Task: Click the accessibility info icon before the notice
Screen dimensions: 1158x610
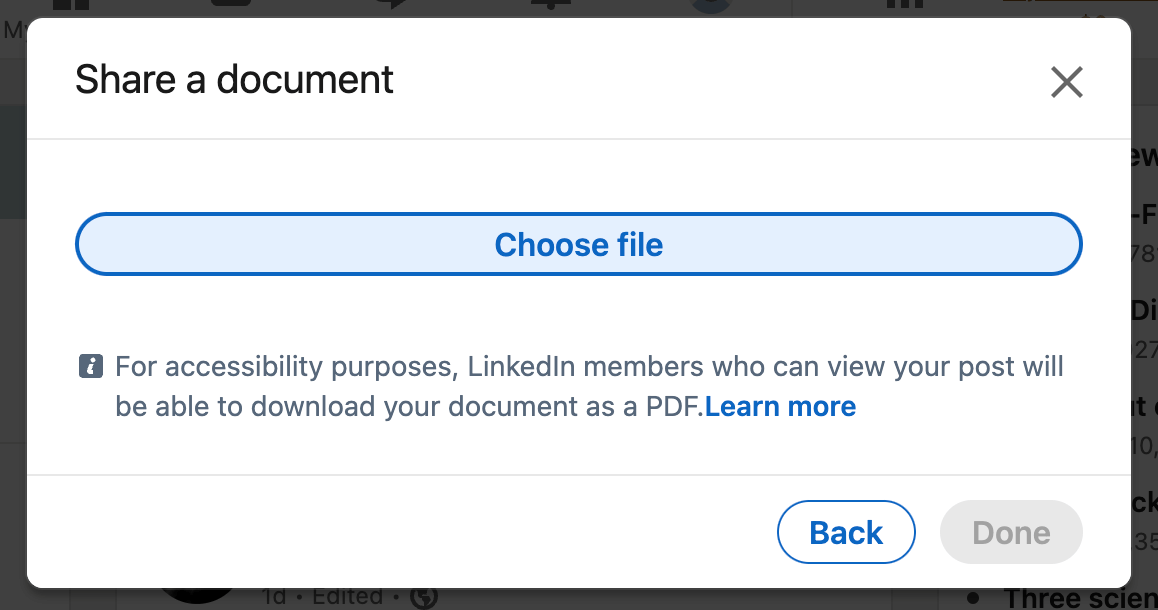Action: pyautogui.click(x=91, y=366)
